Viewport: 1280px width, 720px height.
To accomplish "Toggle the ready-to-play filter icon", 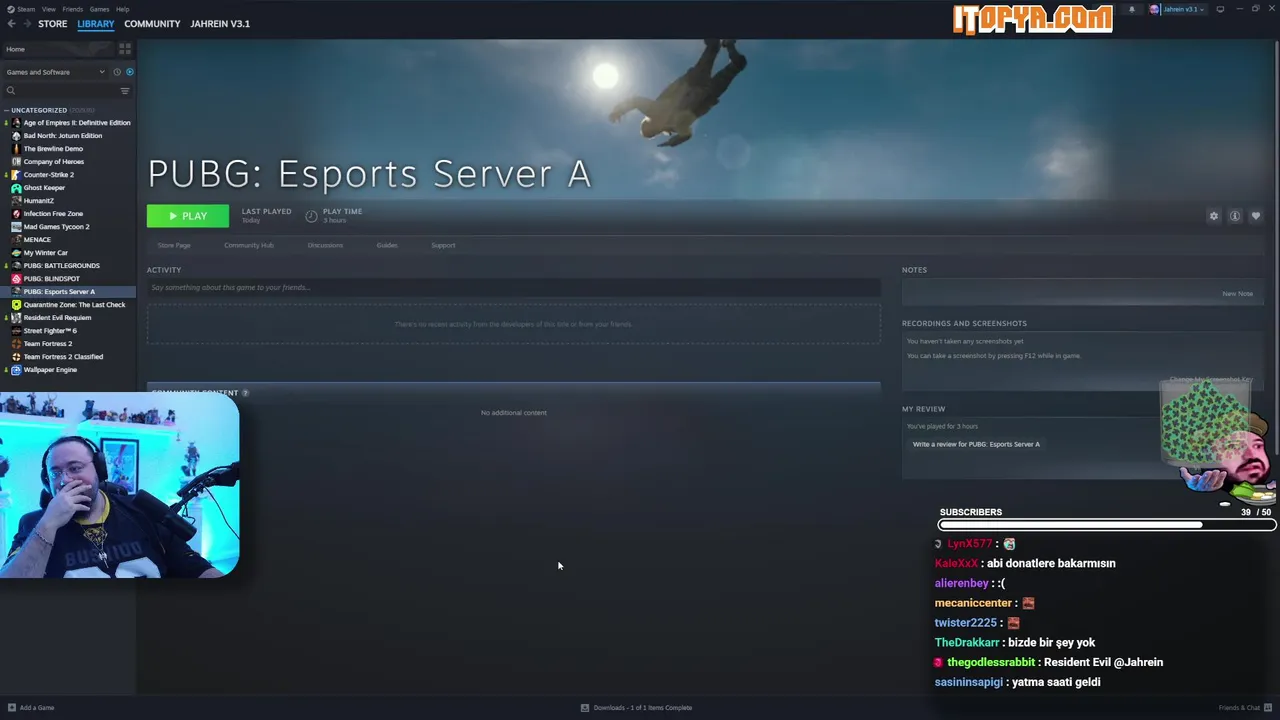I will point(129,72).
